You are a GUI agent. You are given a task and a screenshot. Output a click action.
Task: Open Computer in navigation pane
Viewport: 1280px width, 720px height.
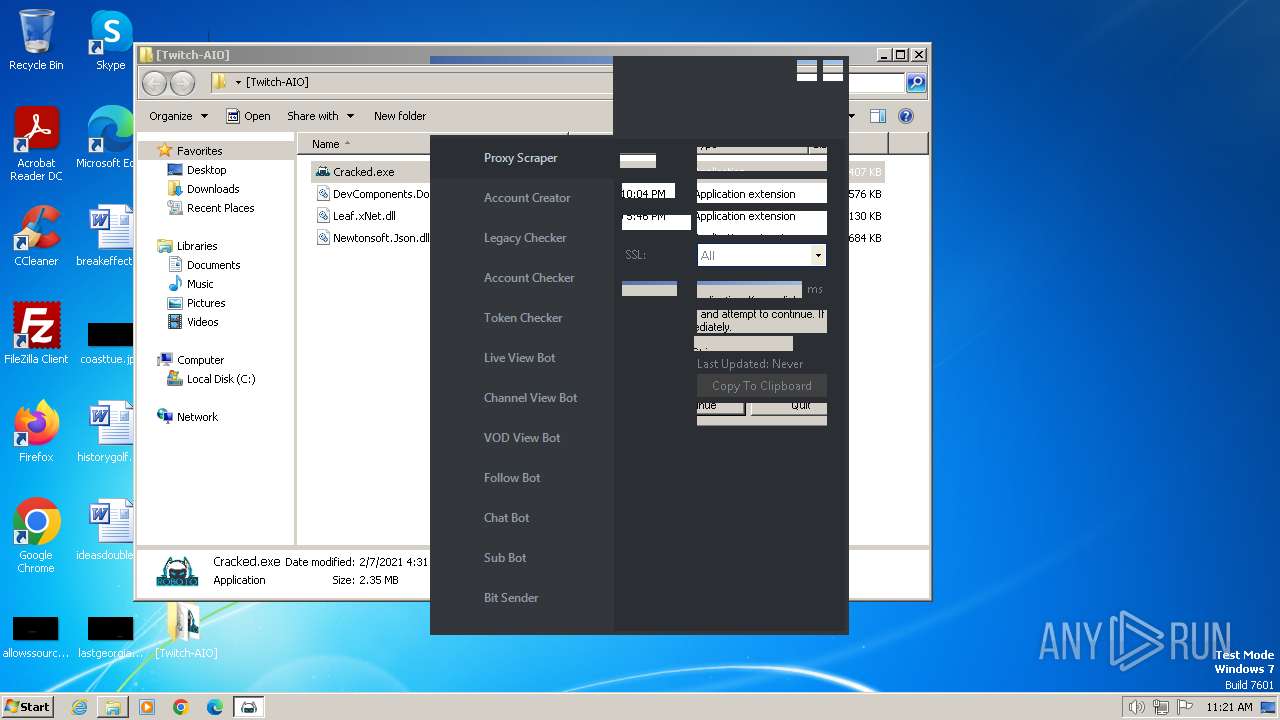coord(200,360)
